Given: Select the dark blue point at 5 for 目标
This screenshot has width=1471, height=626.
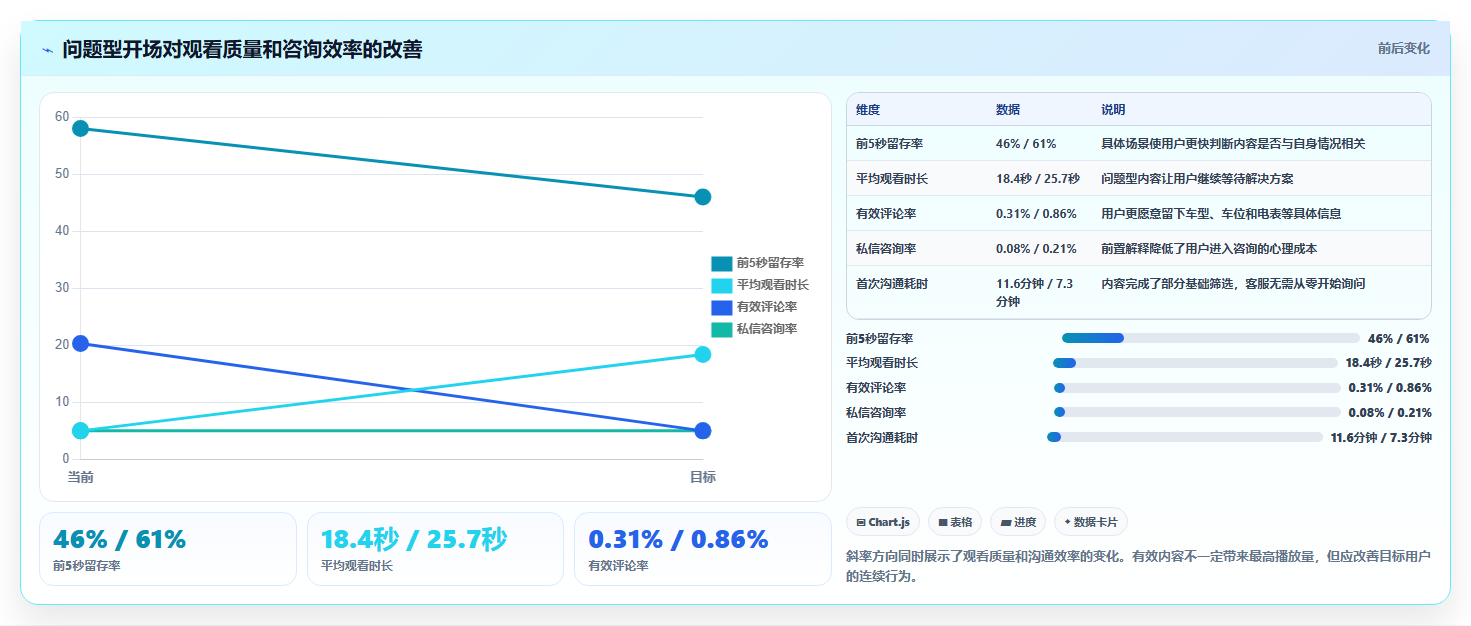Looking at the screenshot, I should point(702,431).
